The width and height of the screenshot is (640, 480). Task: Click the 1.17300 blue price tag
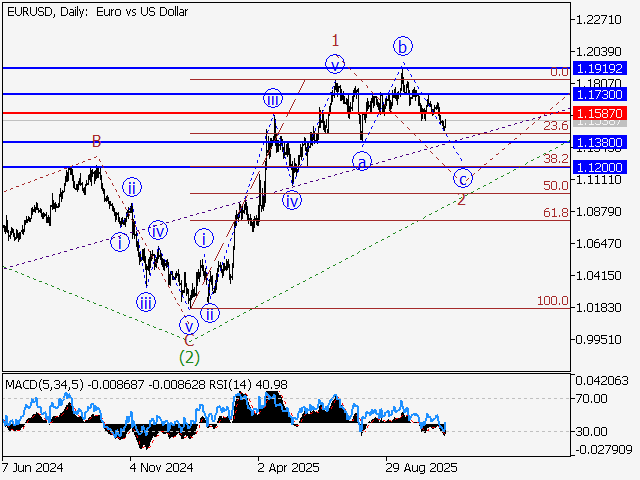tap(600, 93)
